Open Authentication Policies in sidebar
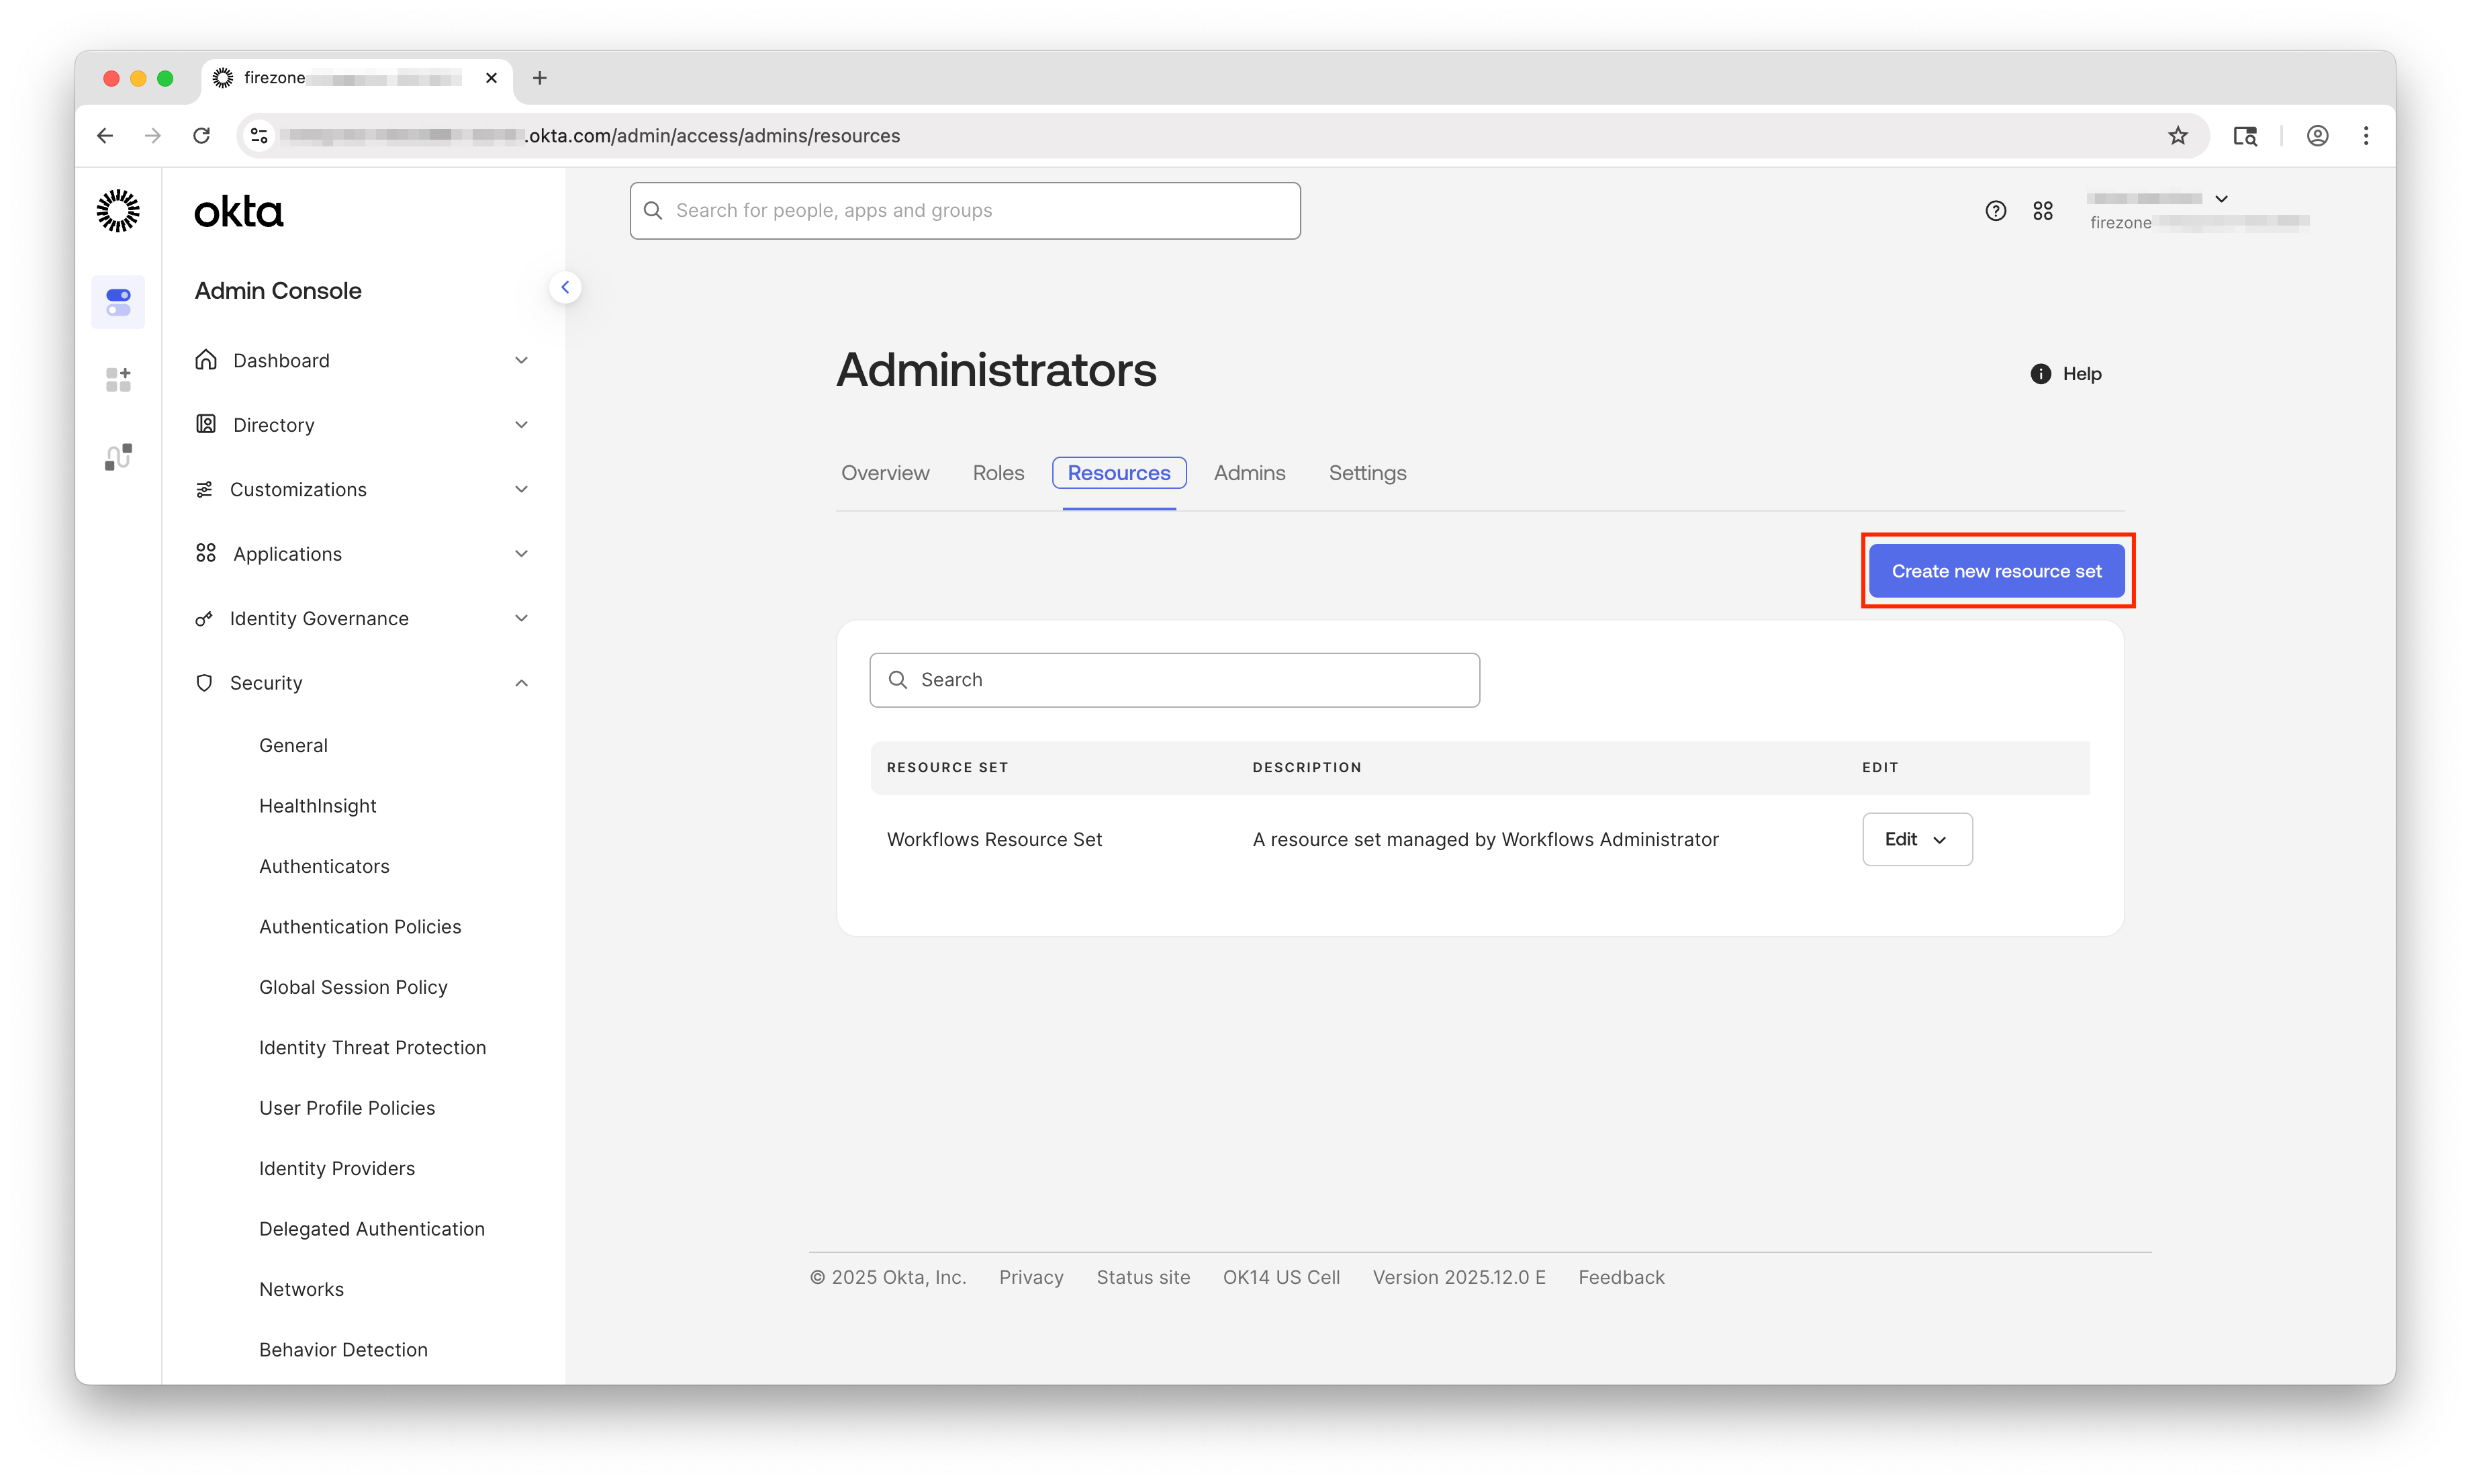Image resolution: width=2471 pixels, height=1484 pixels. pyautogui.click(x=360, y=927)
